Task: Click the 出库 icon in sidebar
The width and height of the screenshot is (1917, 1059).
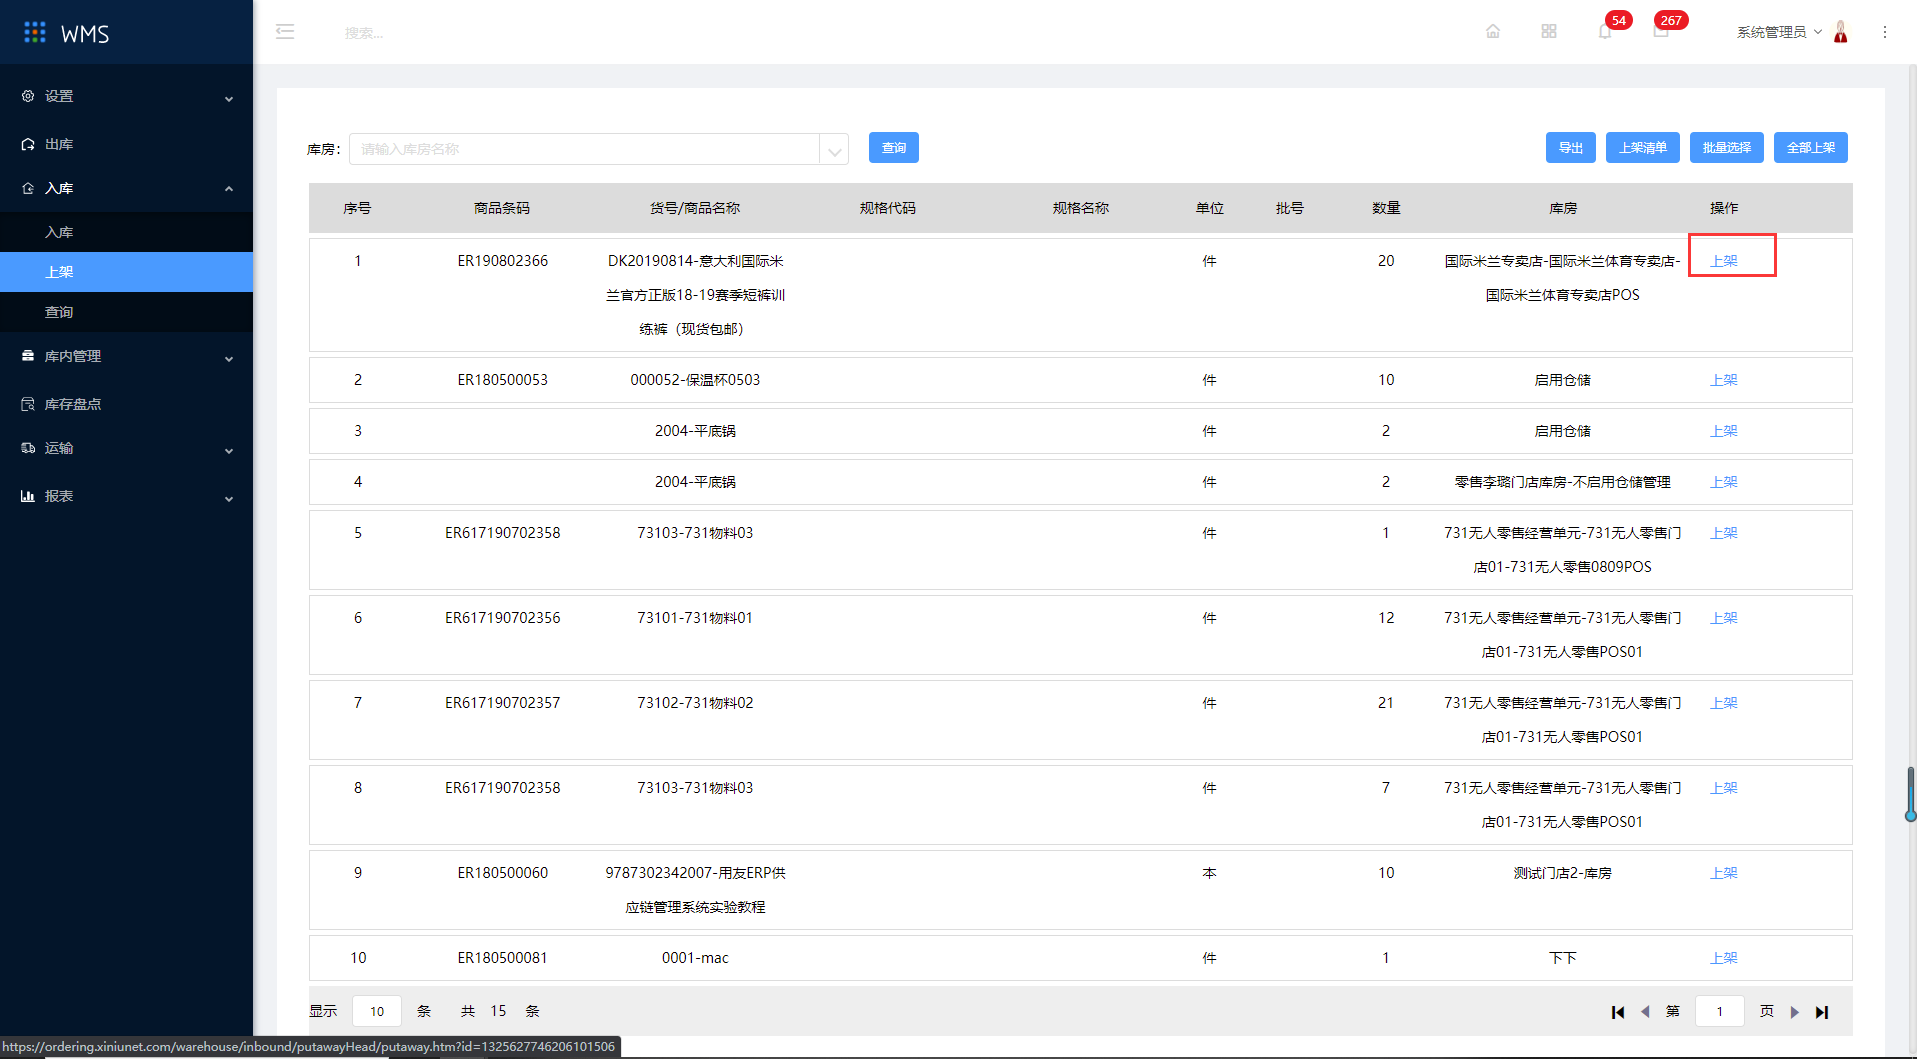Action: tap(28, 144)
